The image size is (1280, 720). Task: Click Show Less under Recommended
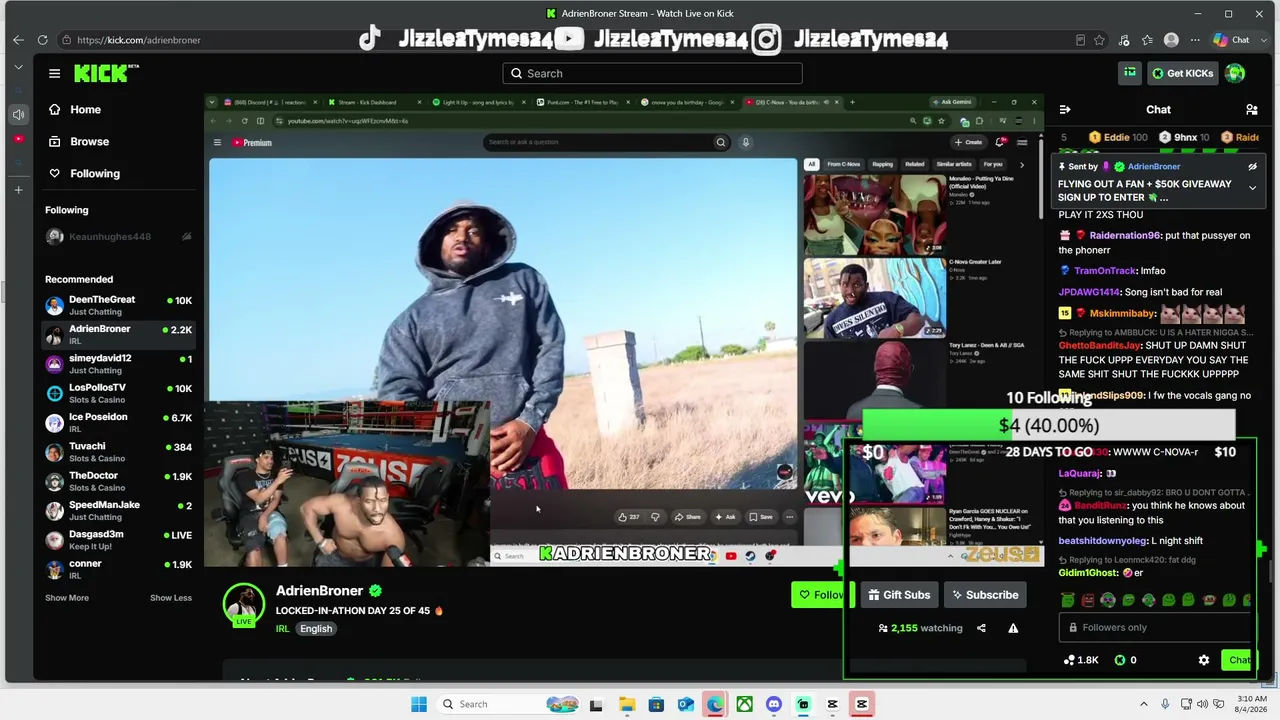point(171,598)
